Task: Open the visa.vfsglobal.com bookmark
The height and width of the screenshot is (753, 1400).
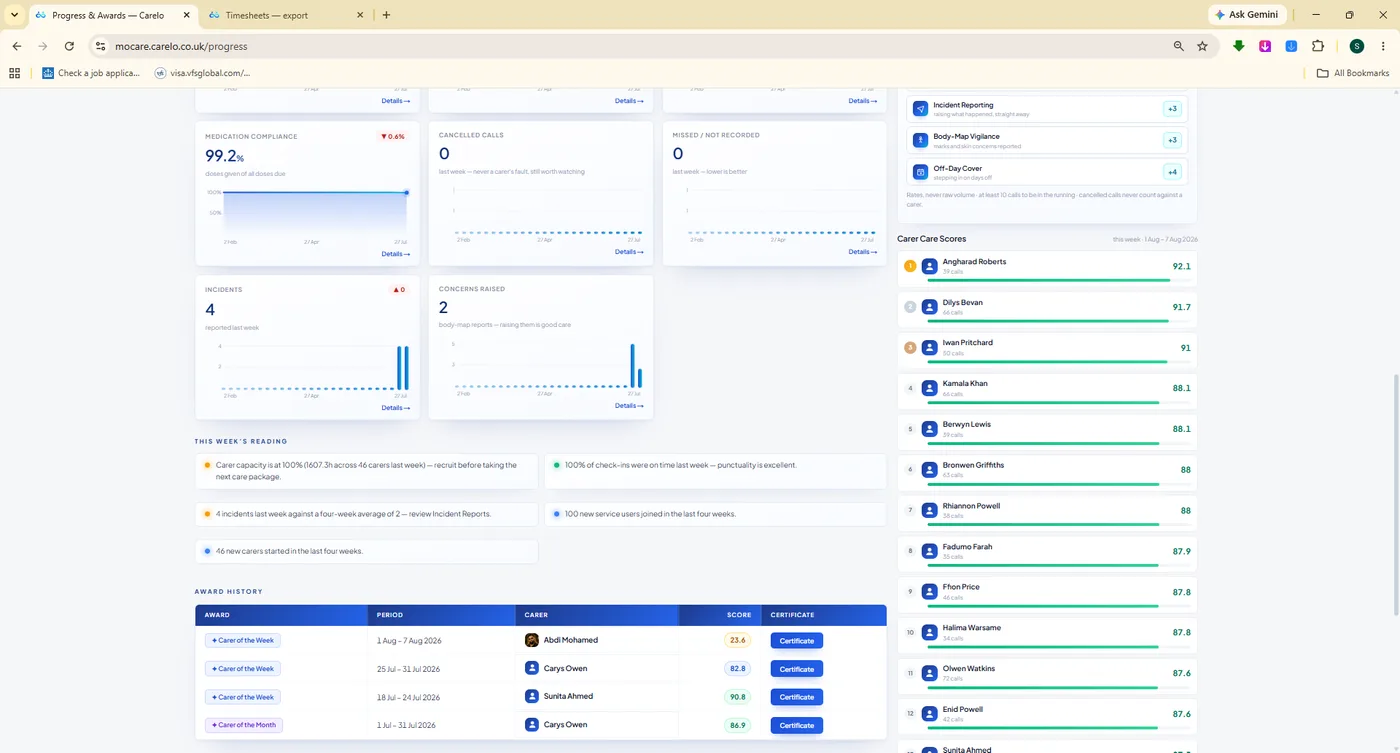Action: [x=203, y=73]
